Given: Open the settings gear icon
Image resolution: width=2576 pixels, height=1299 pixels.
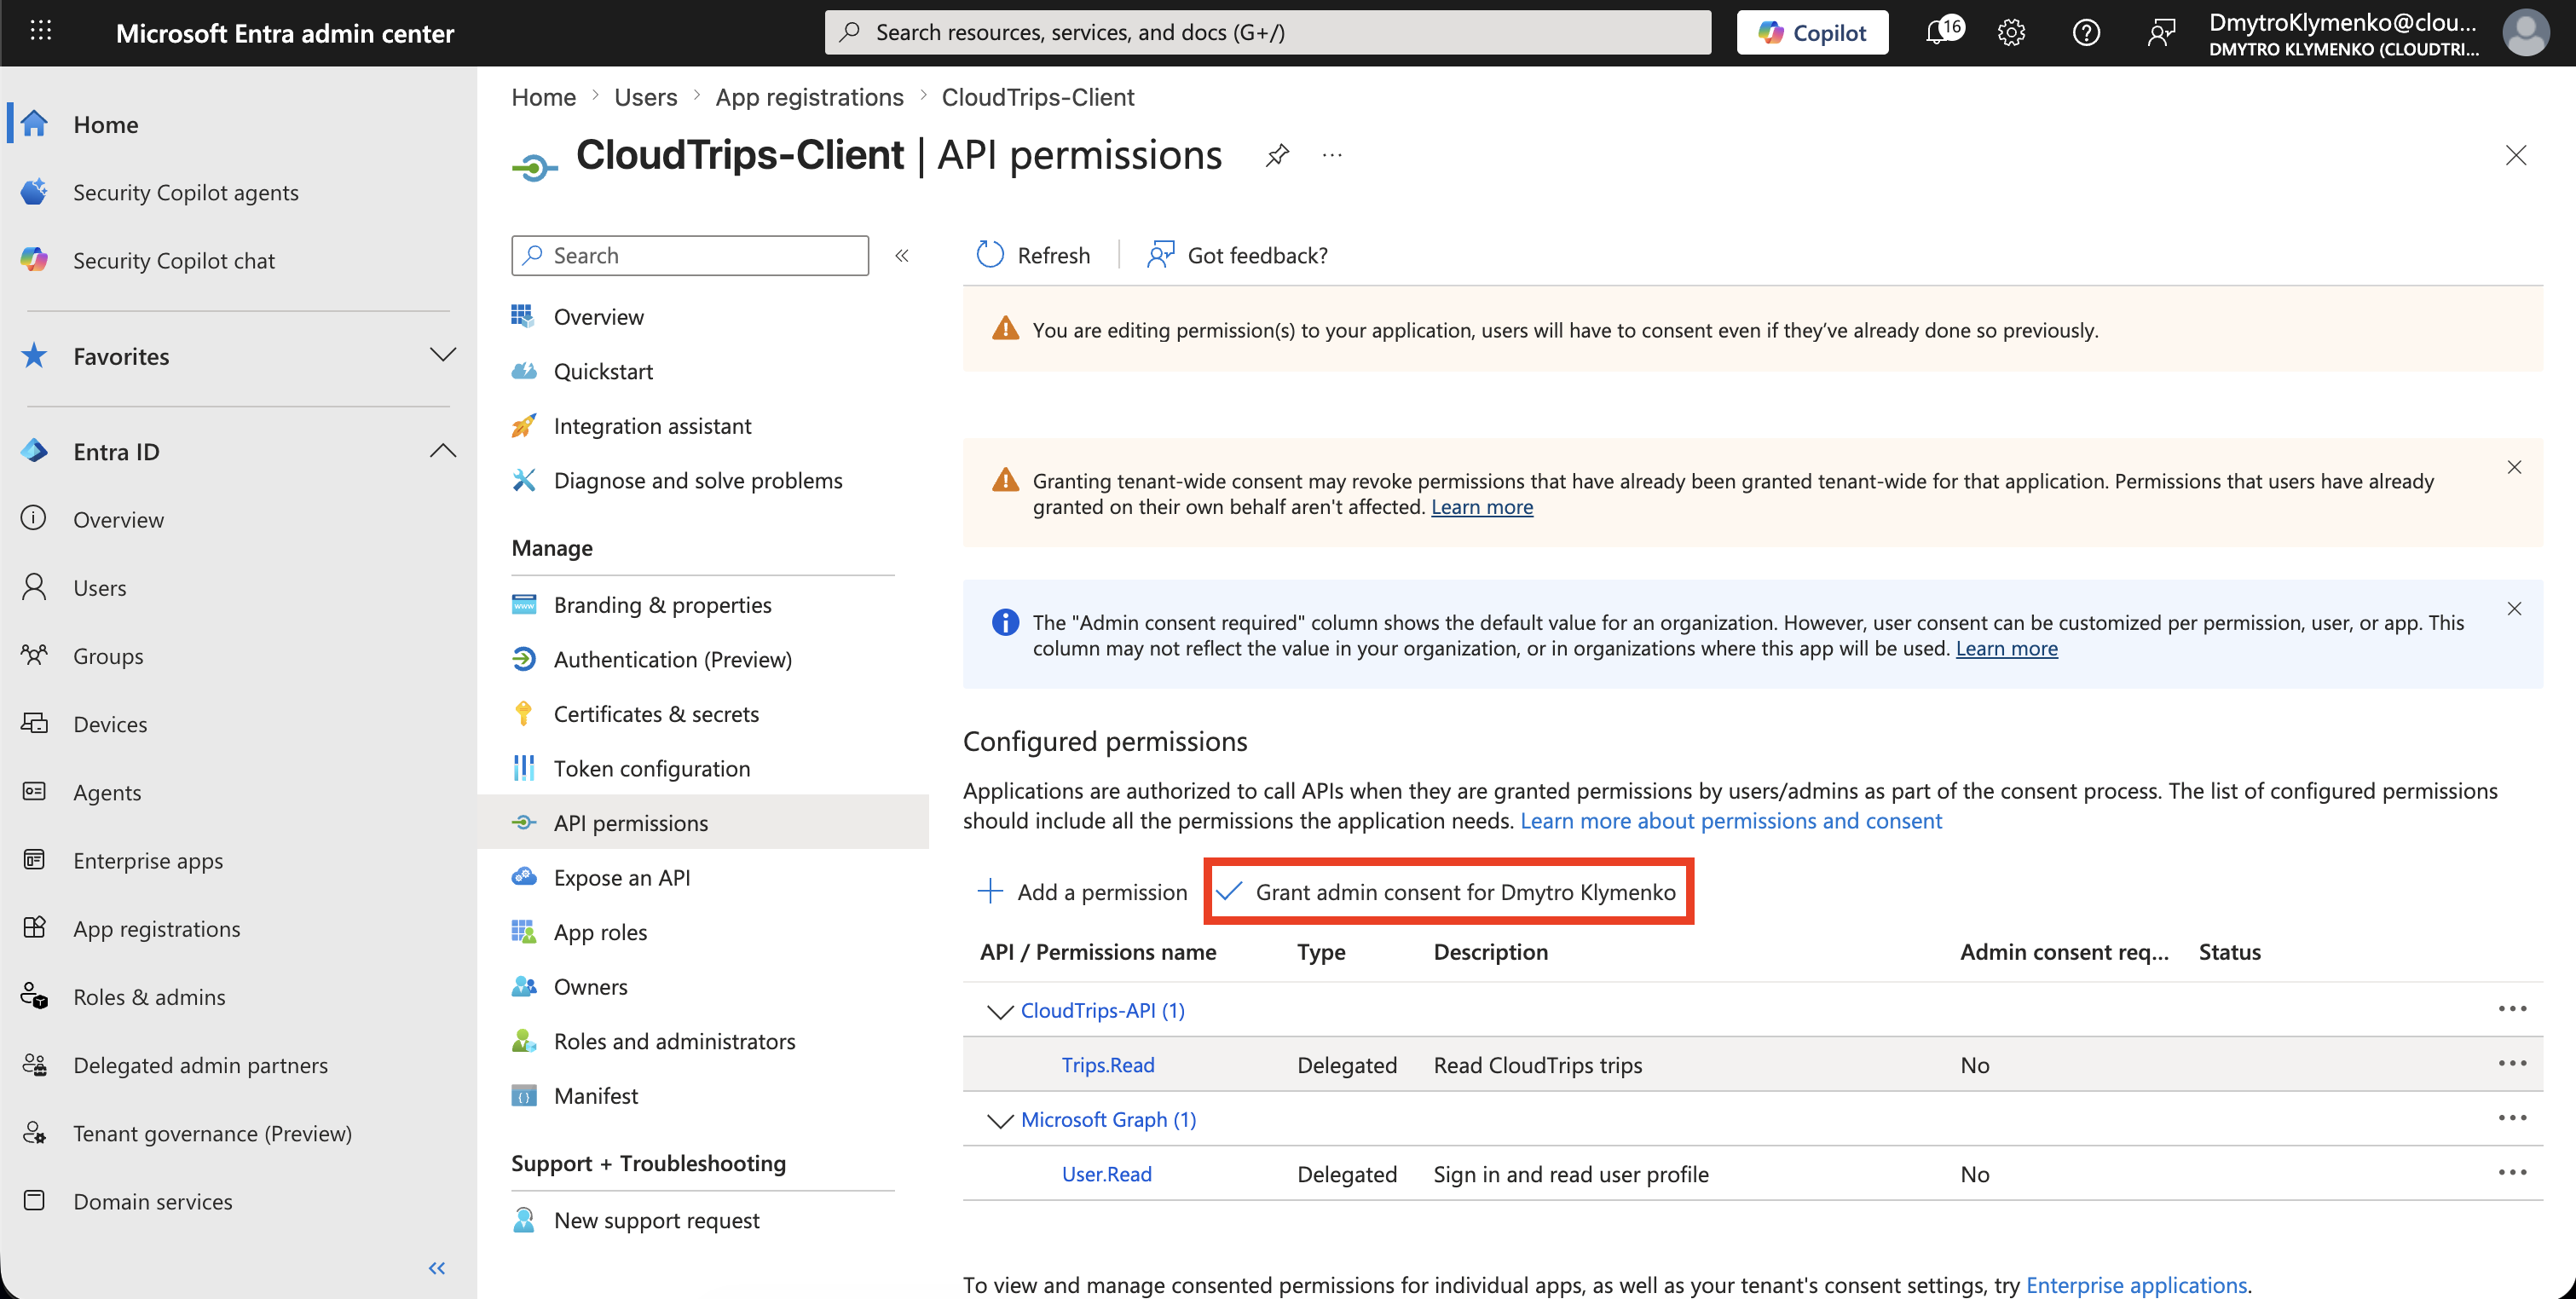Looking at the screenshot, I should [2011, 32].
